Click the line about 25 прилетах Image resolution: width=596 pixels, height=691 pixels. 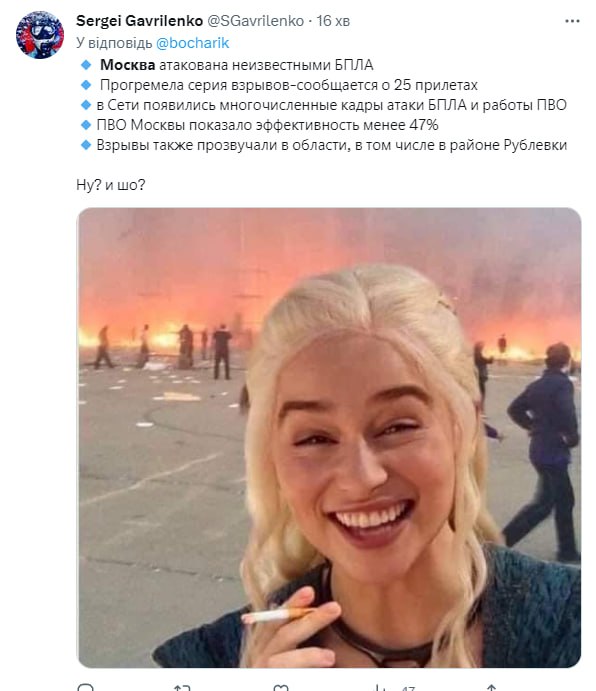[289, 85]
